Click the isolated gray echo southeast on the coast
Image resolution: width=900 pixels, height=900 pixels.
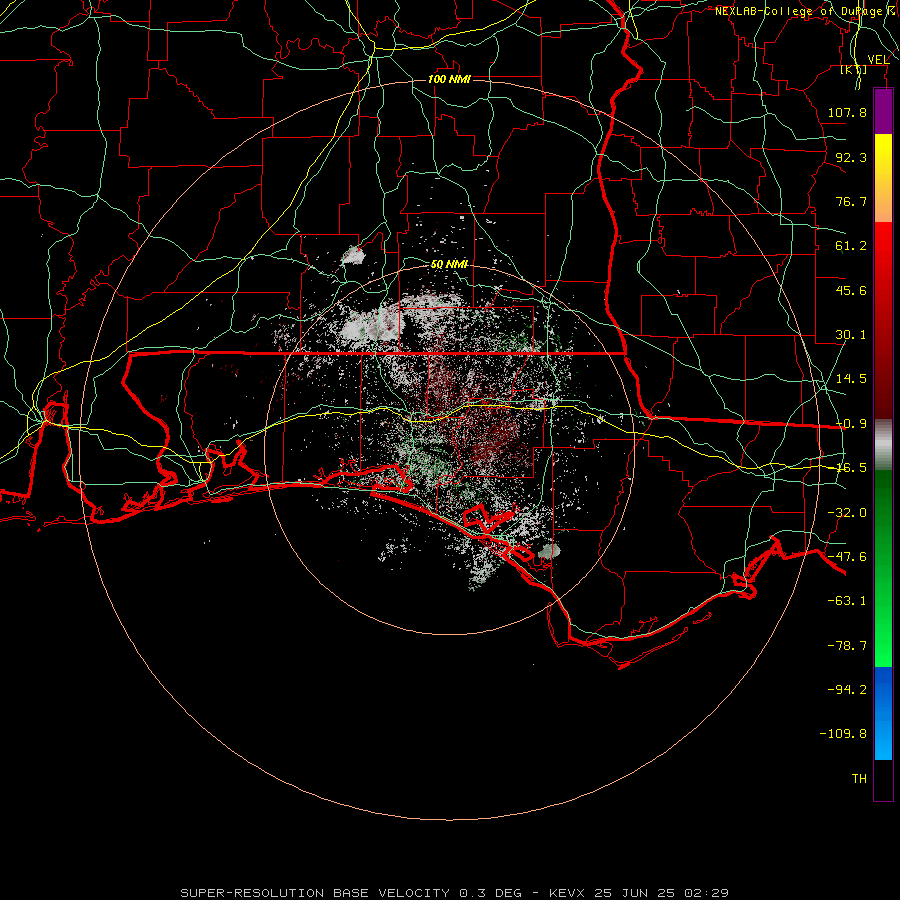549,552
